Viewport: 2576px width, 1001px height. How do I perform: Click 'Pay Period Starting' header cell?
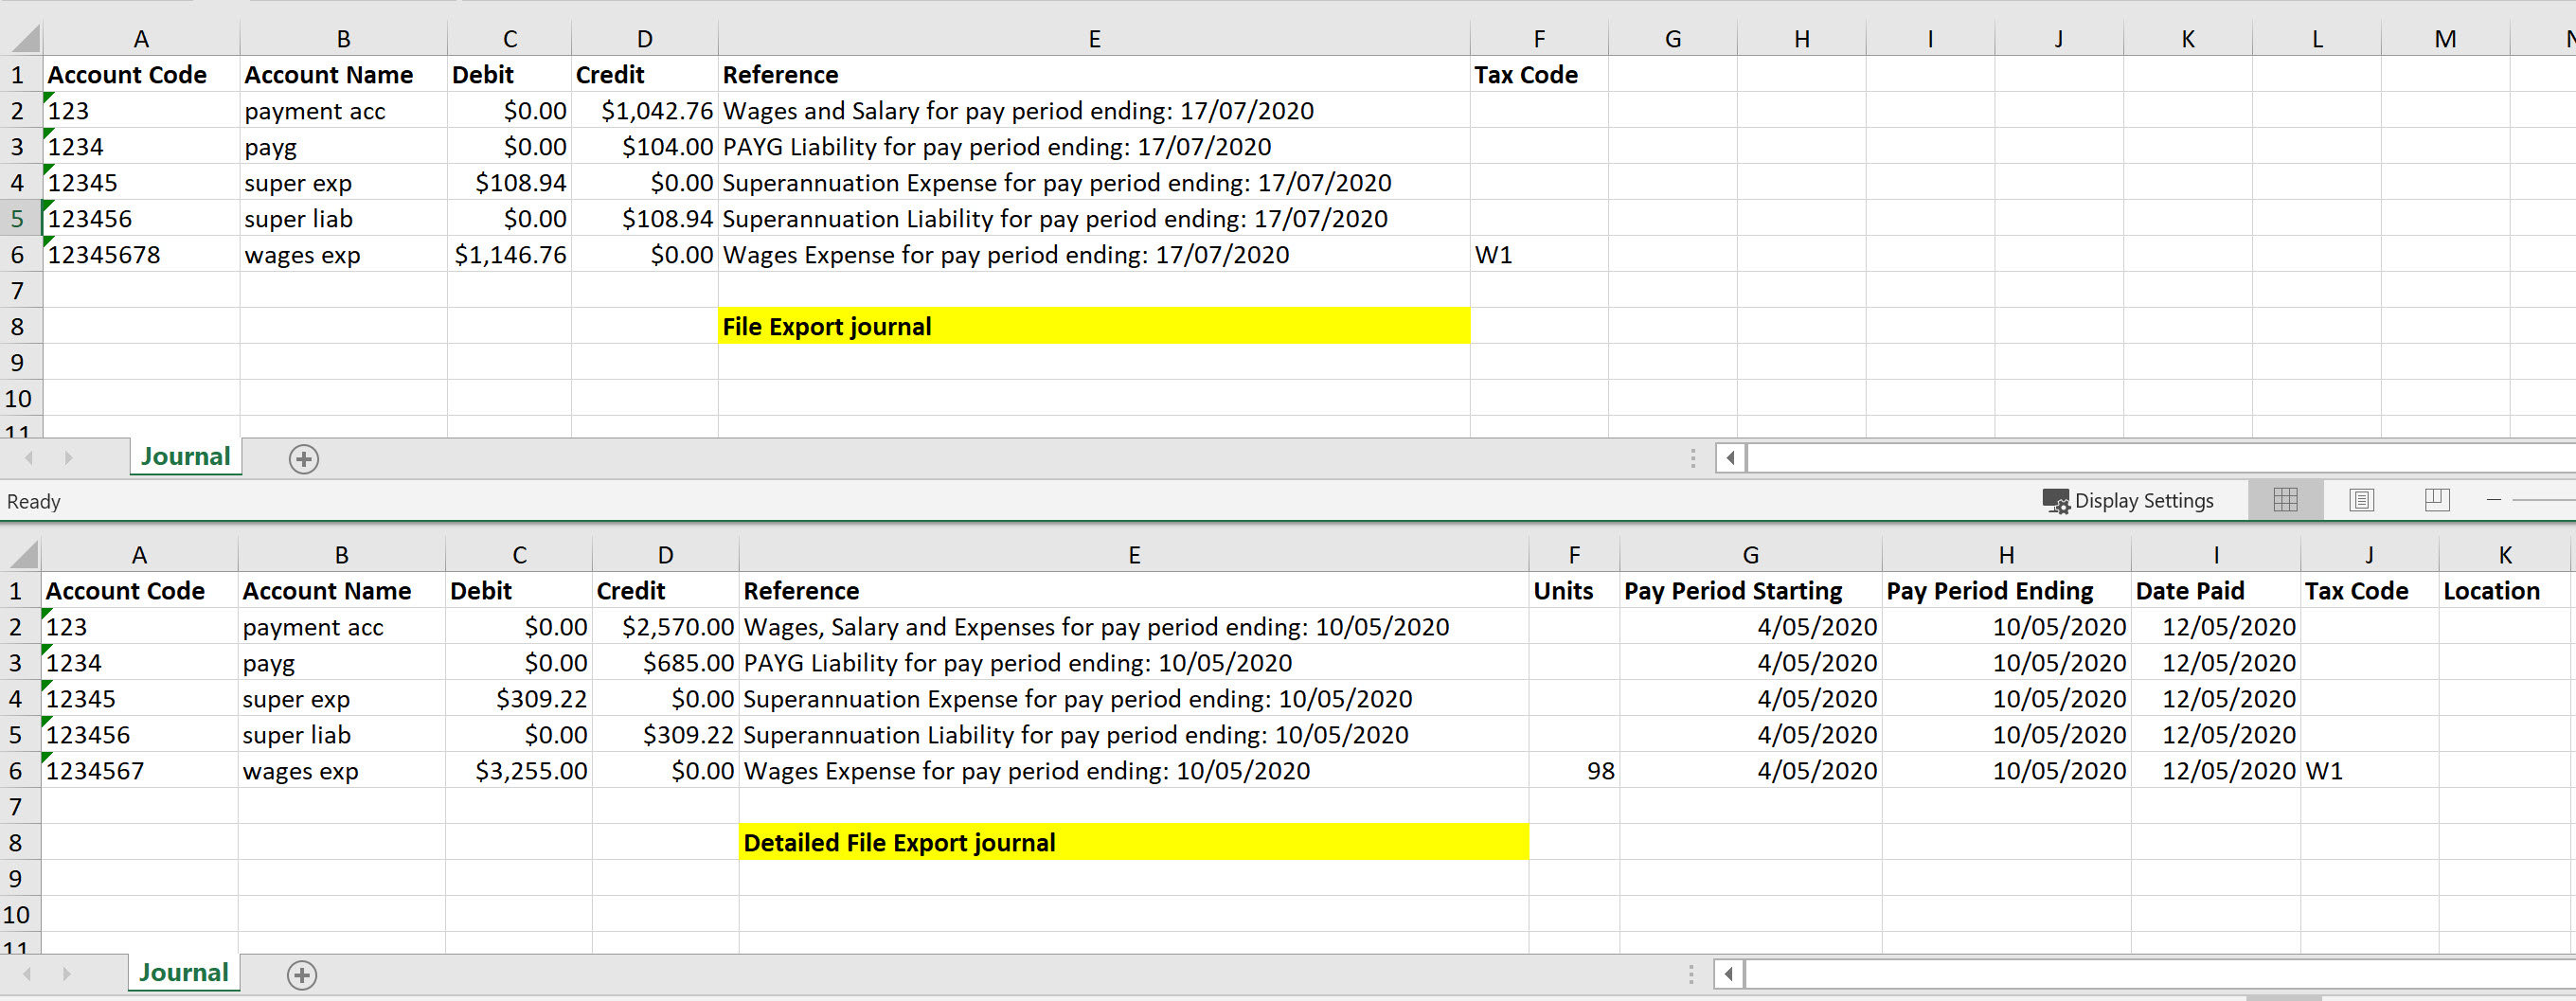(1750, 590)
